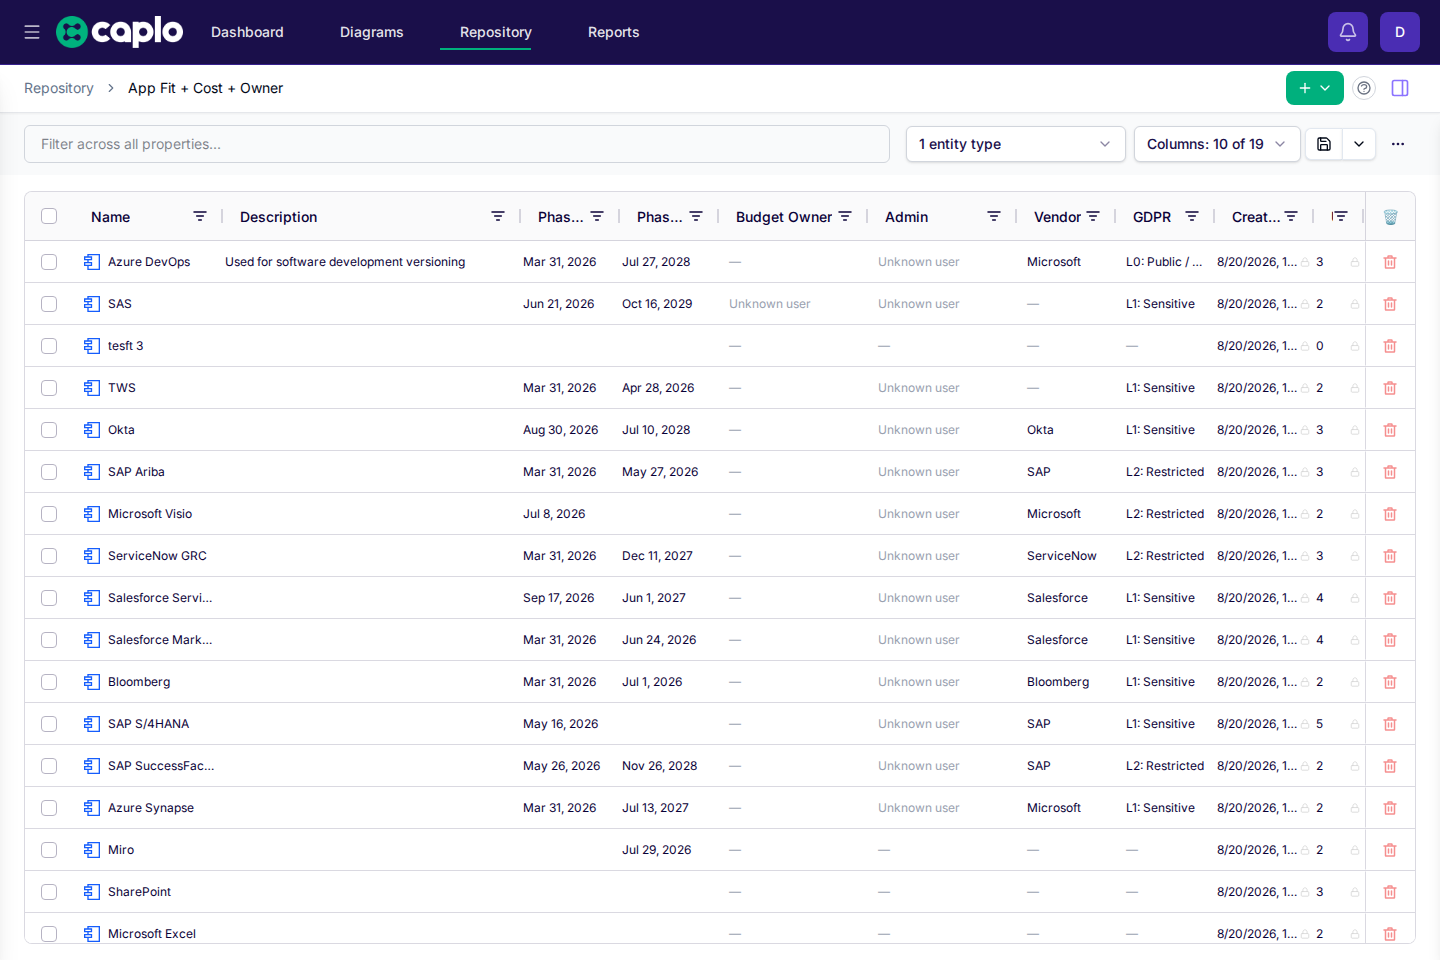1440x960 pixels.
Task: Click the Caplo logo
Action: [119, 32]
